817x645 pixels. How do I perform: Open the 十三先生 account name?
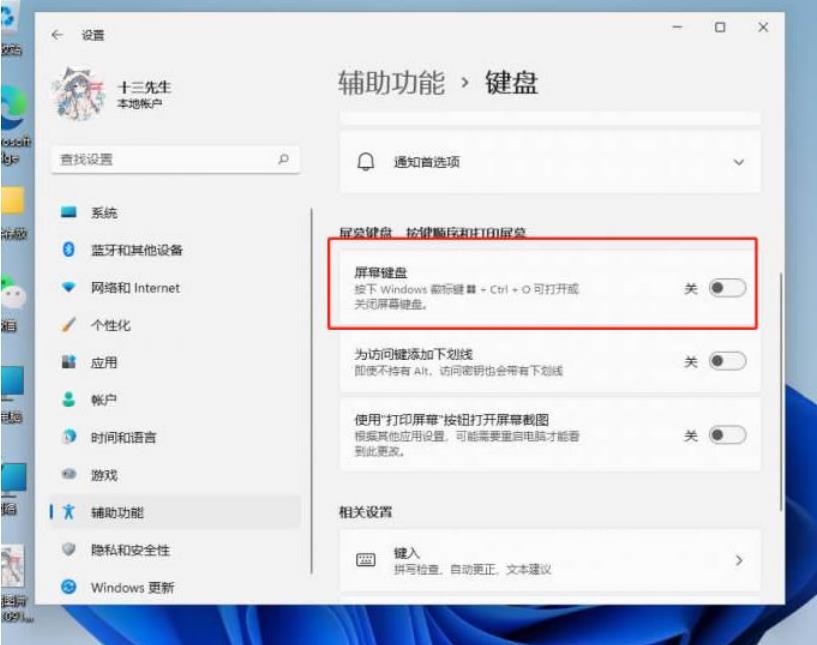(144, 87)
